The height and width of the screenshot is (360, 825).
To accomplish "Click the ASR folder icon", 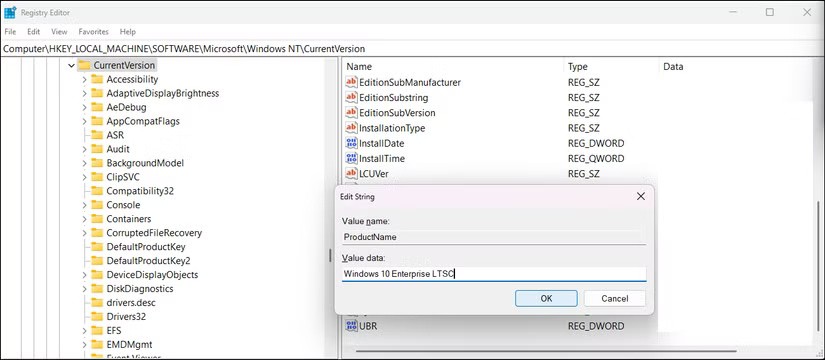I will 97,135.
